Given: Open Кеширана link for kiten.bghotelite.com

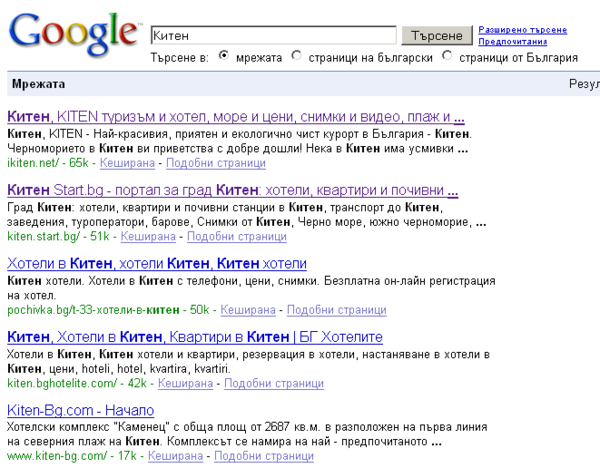Looking at the screenshot, I should tap(185, 383).
